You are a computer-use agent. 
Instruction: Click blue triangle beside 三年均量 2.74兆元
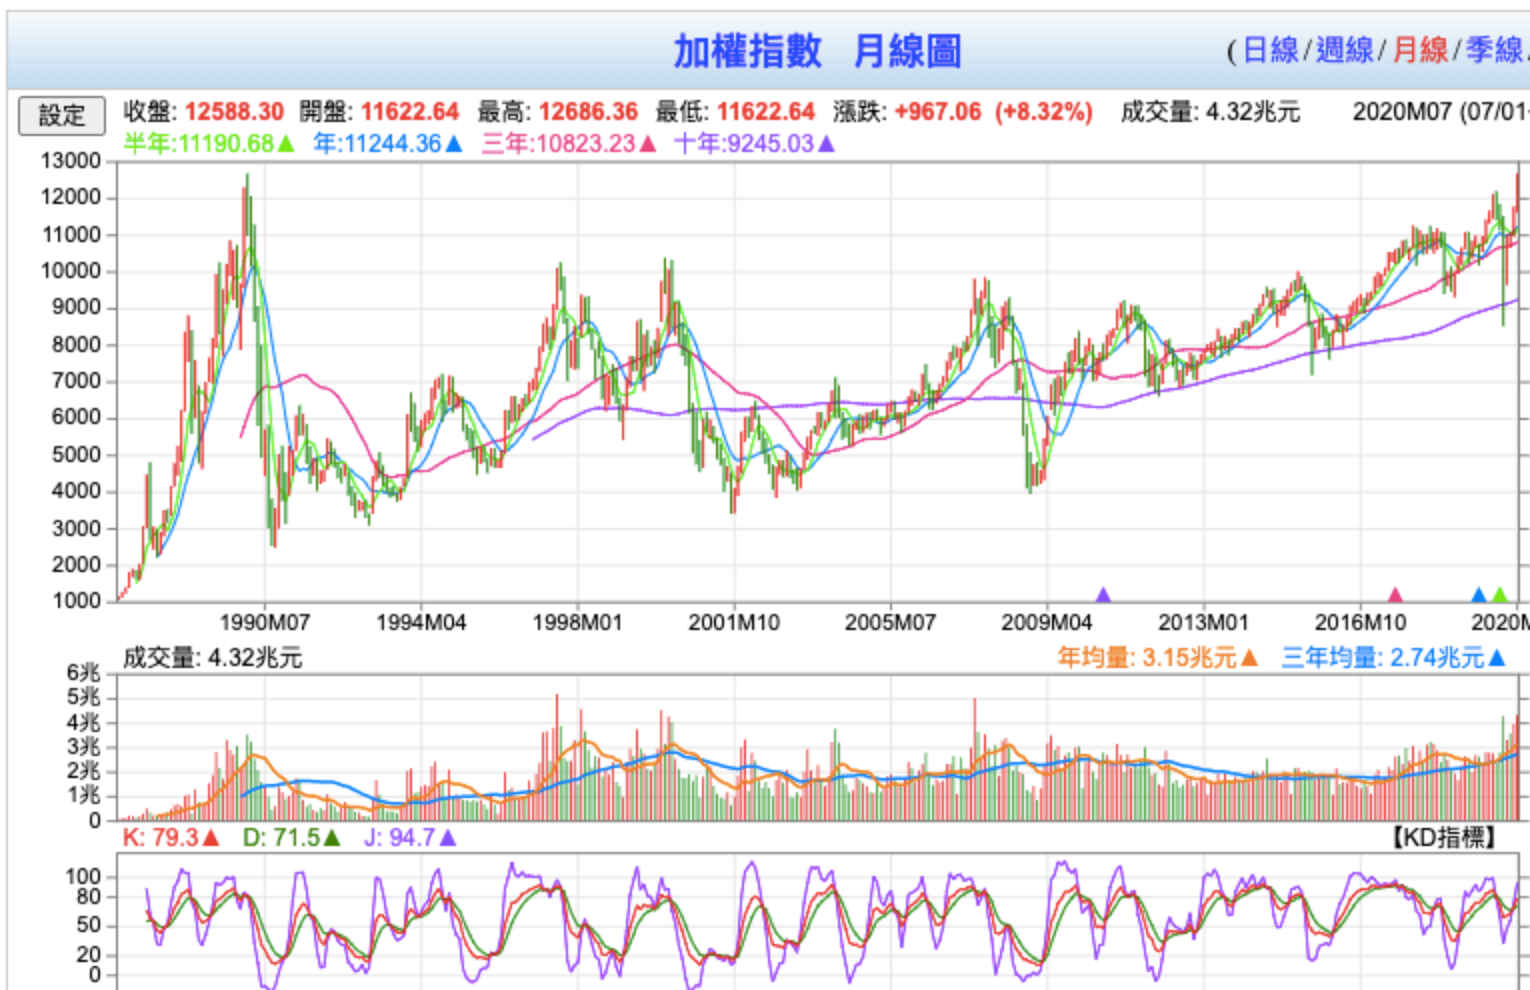click(1496, 658)
